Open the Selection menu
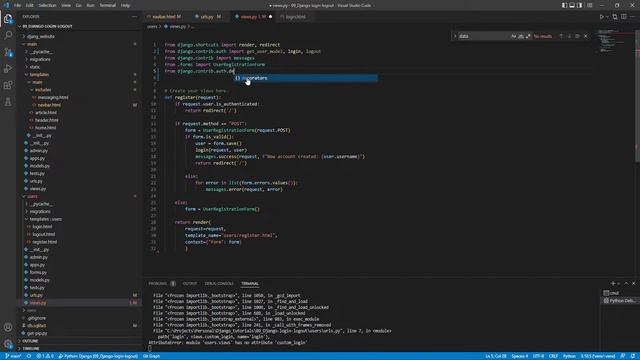Screen dimensions: 640x360 pyautogui.click(x=47, y=5)
